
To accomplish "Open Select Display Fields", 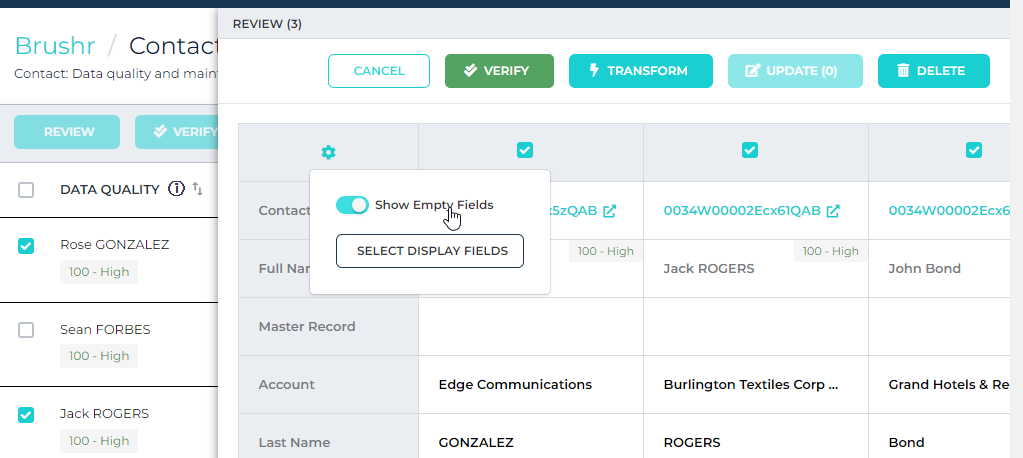I will pyautogui.click(x=430, y=251).
